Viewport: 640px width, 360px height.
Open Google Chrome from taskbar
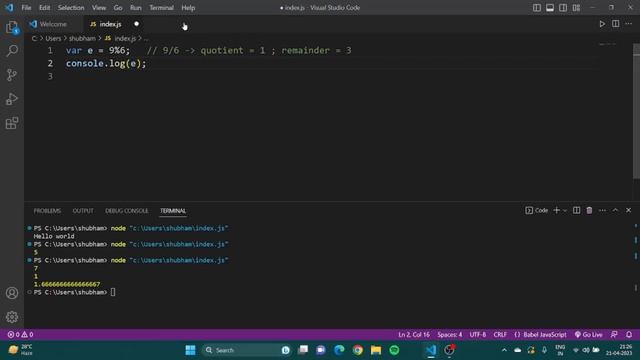pos(358,350)
